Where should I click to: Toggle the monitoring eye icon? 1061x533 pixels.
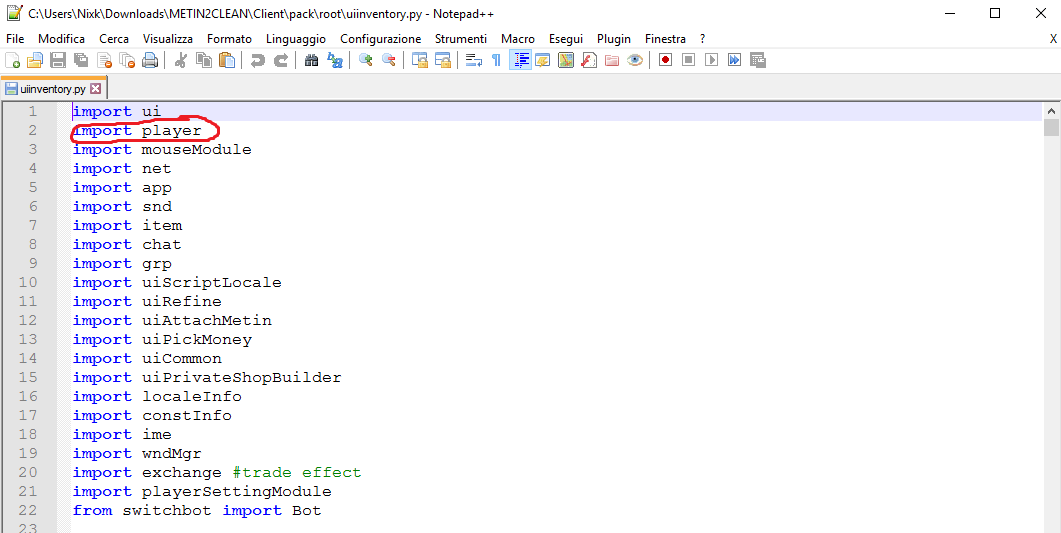[x=635, y=60]
